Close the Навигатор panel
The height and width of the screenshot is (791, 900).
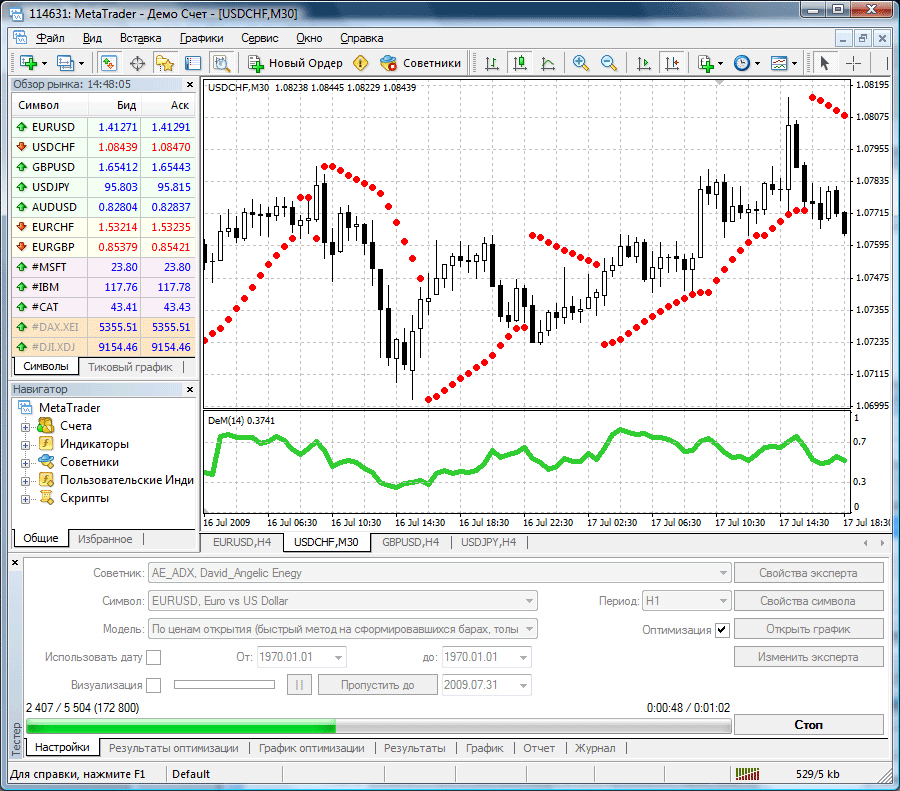pos(190,389)
